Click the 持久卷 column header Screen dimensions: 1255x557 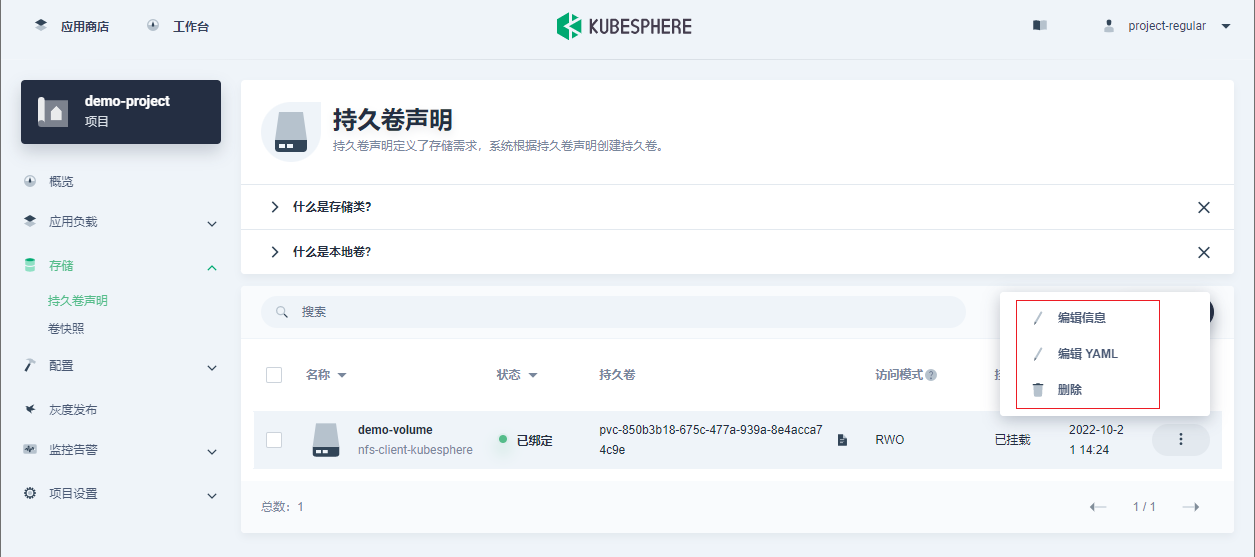point(617,375)
